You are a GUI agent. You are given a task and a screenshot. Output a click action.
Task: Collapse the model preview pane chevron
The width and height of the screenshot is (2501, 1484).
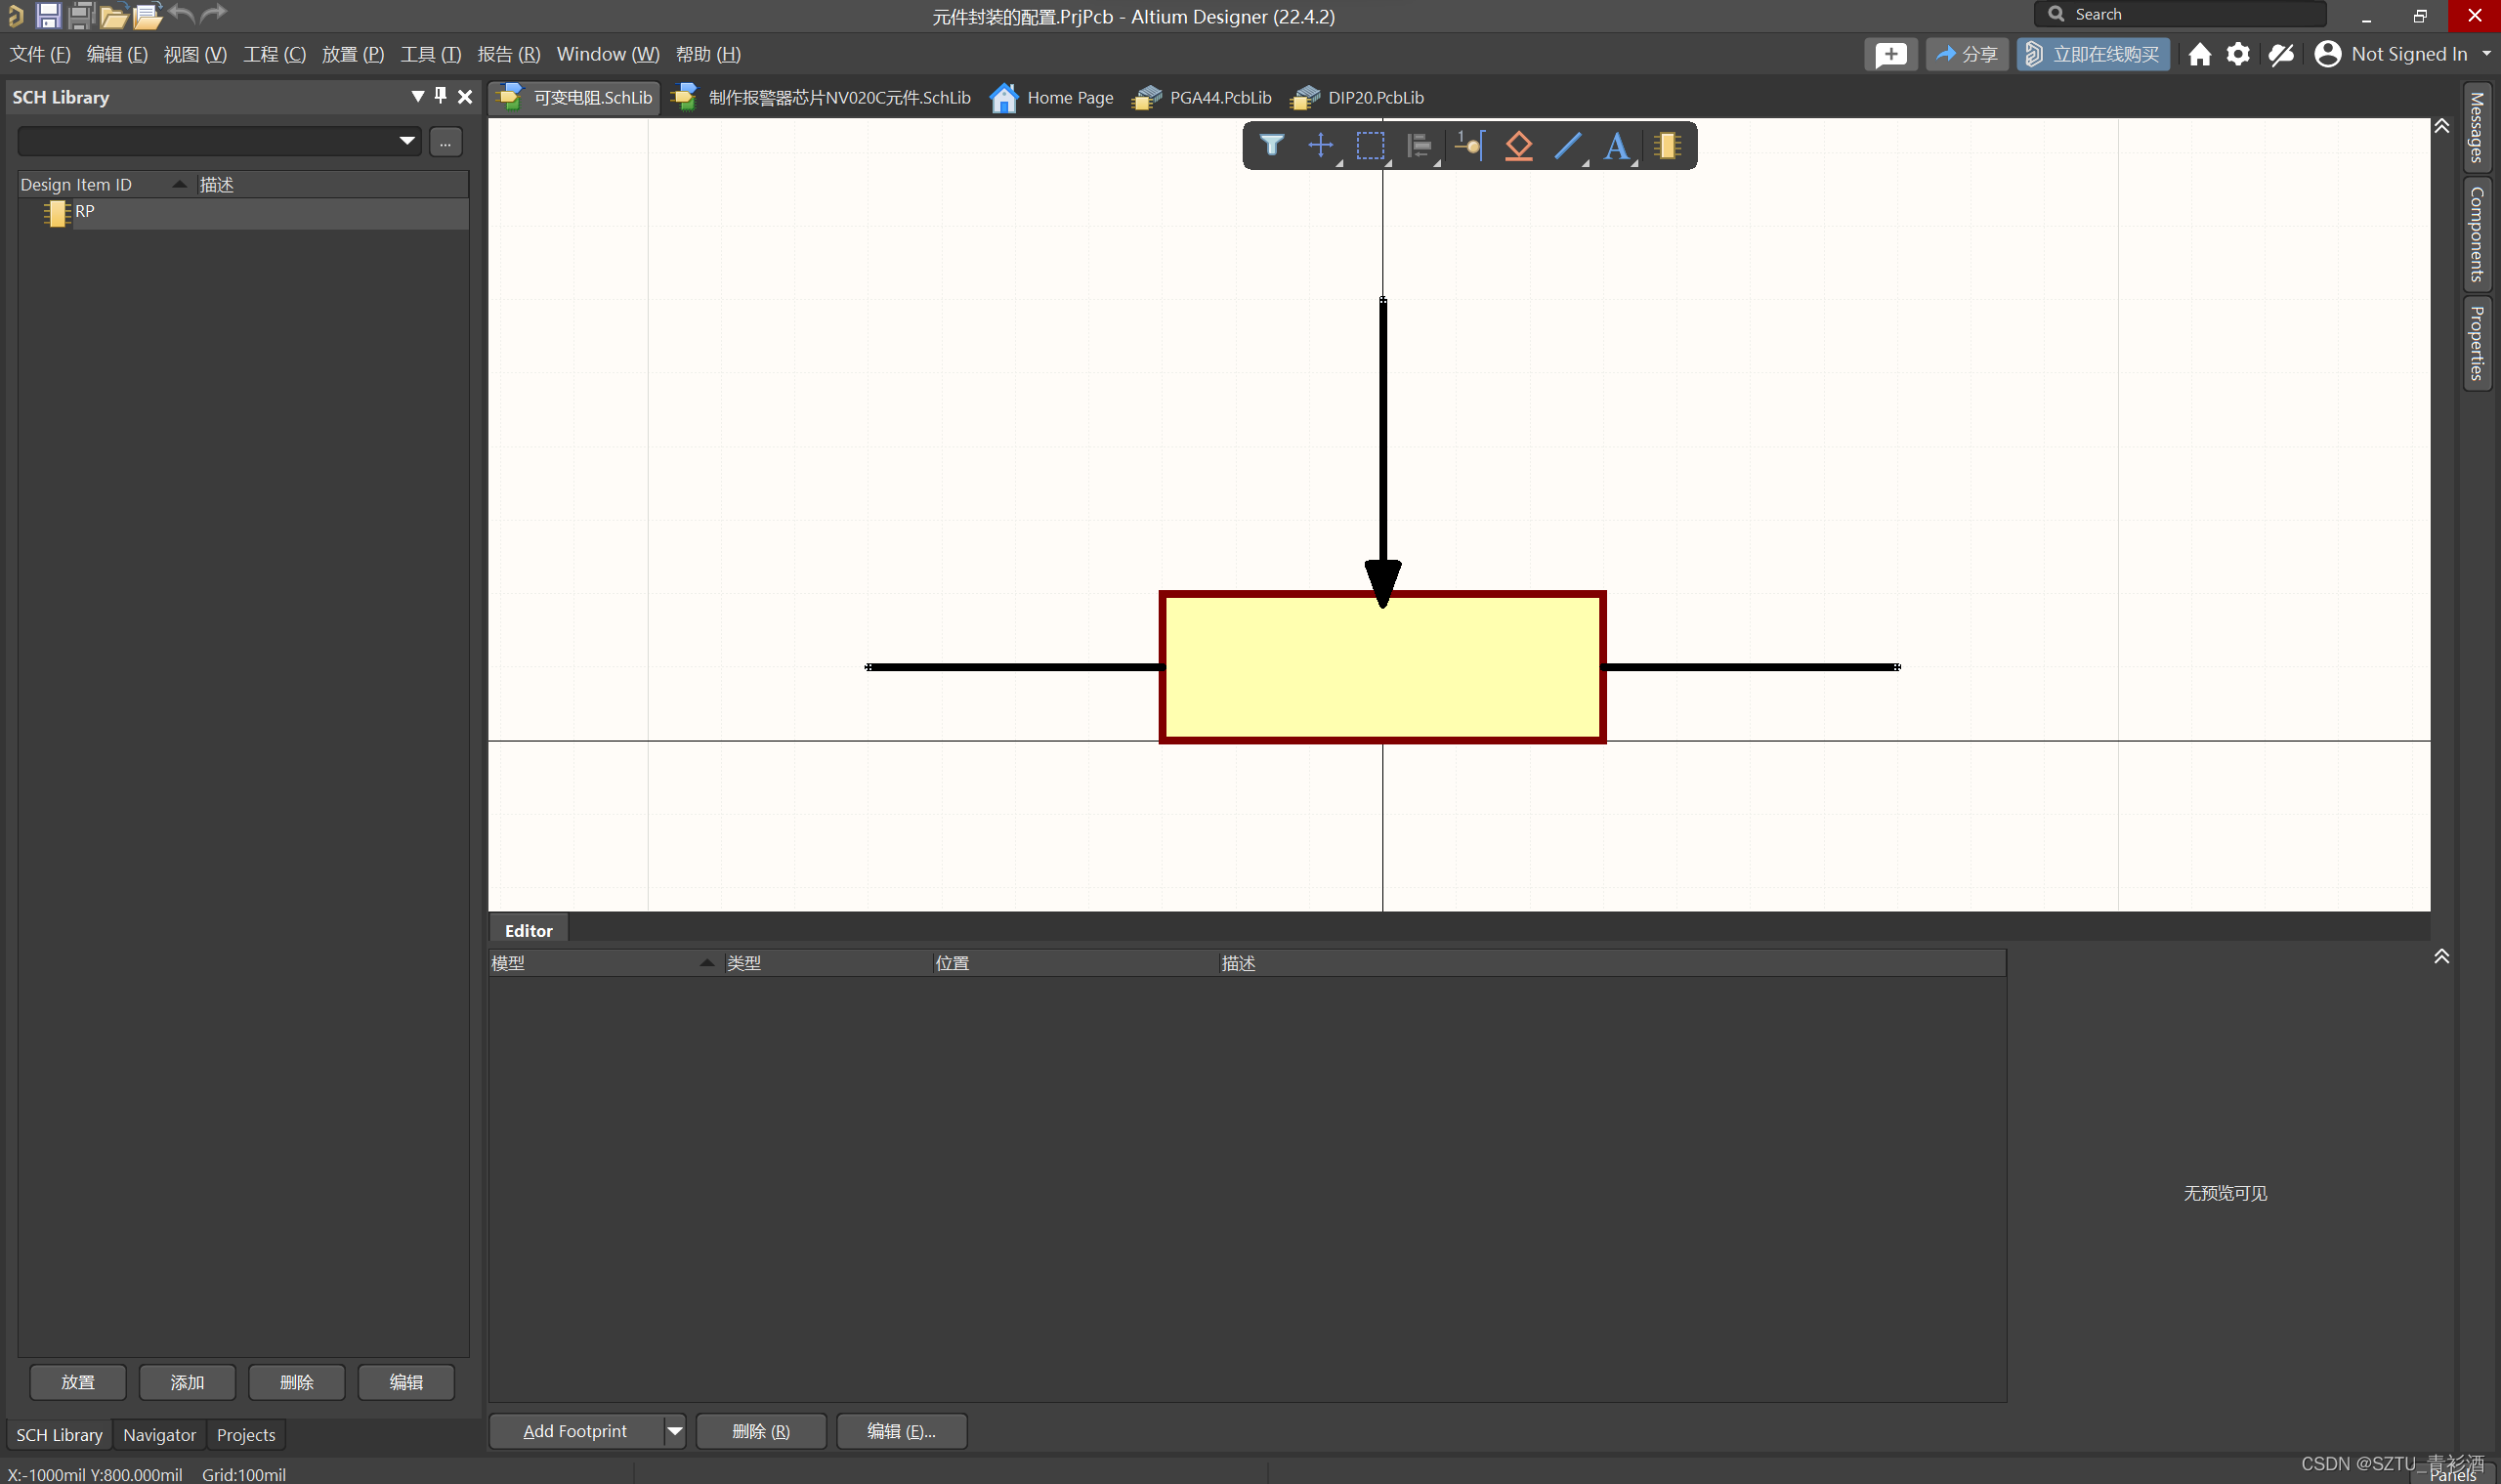(2441, 957)
